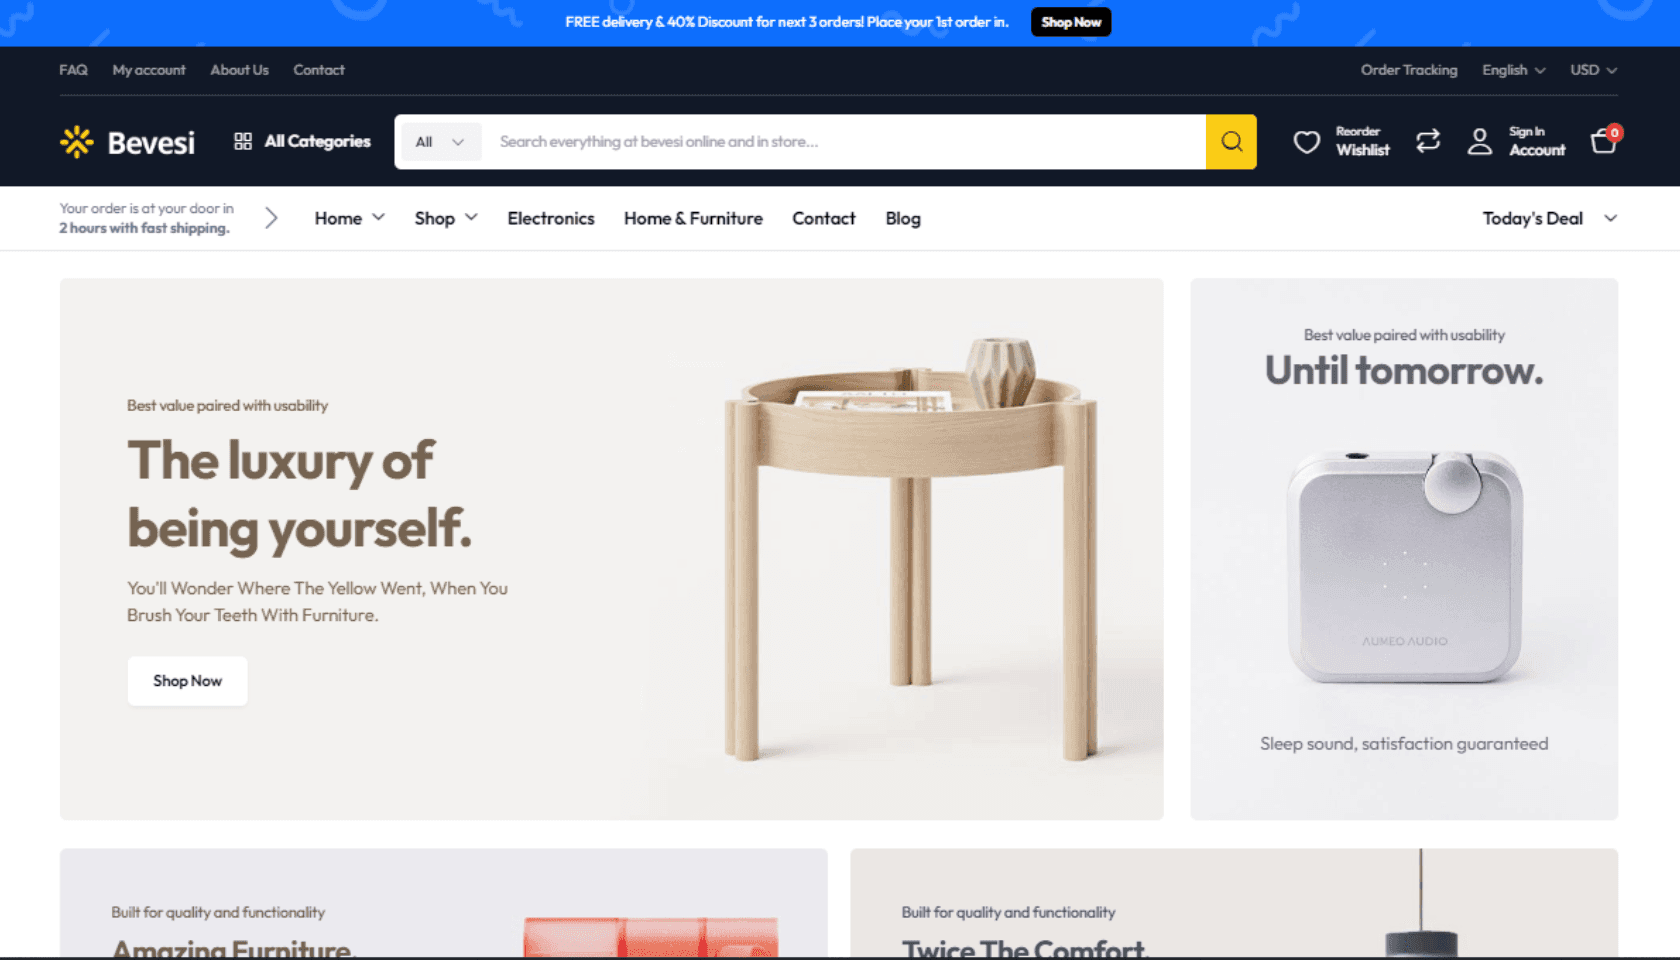This screenshot has width=1680, height=960.
Task: Open the Order Tracking link
Action: pyautogui.click(x=1408, y=70)
